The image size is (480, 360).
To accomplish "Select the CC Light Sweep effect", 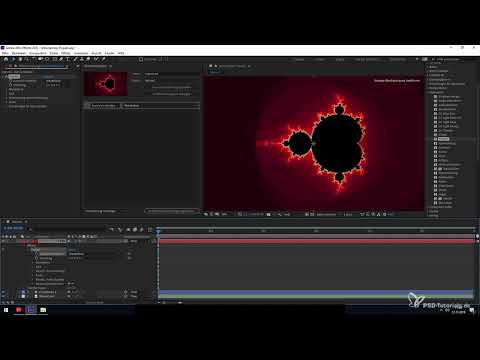I will [x=448, y=126].
